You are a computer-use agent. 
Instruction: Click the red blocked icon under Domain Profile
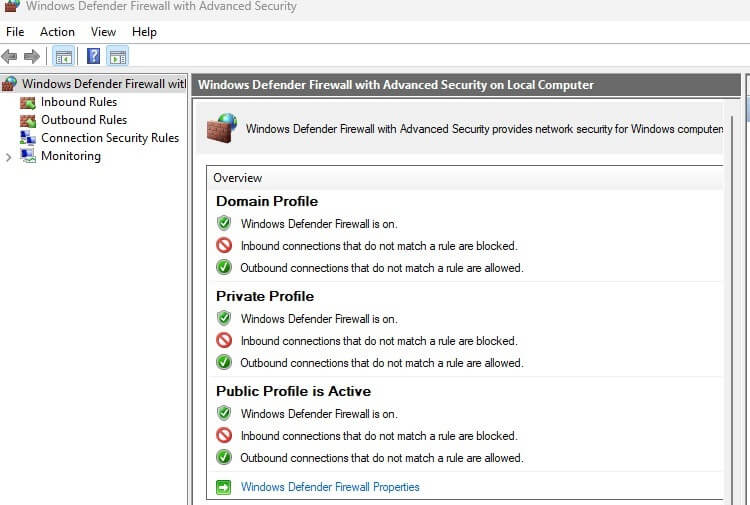224,245
